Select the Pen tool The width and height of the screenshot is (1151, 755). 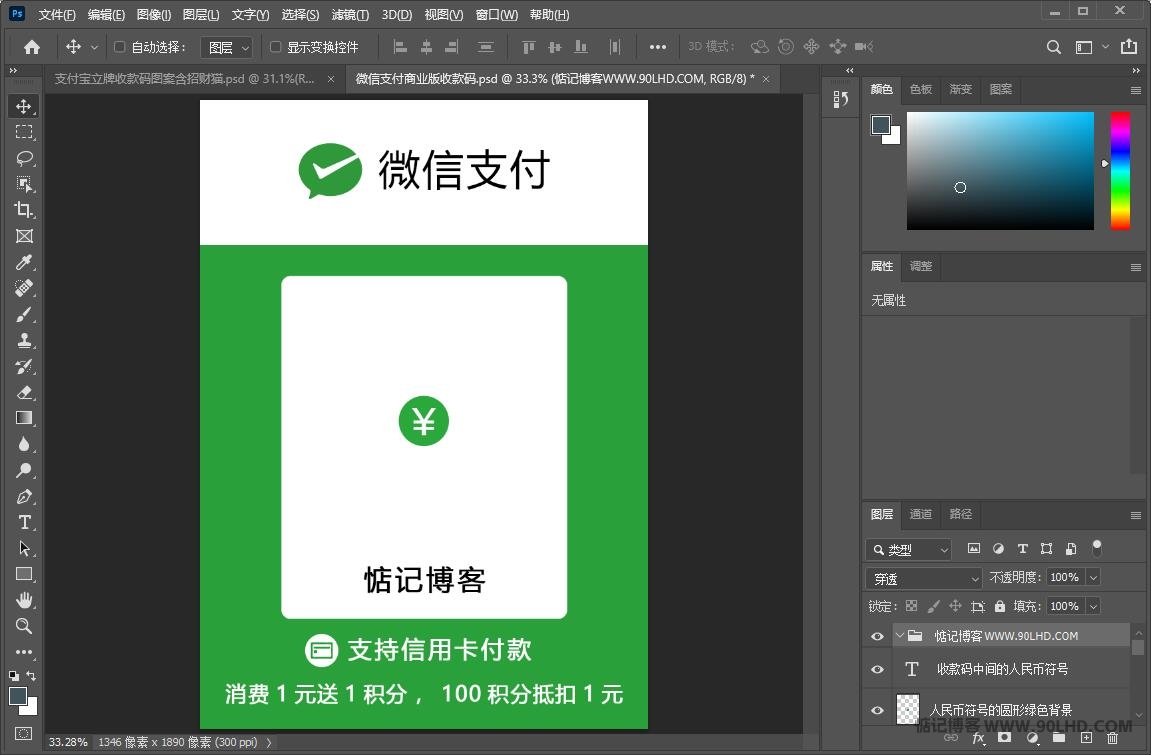coord(23,497)
